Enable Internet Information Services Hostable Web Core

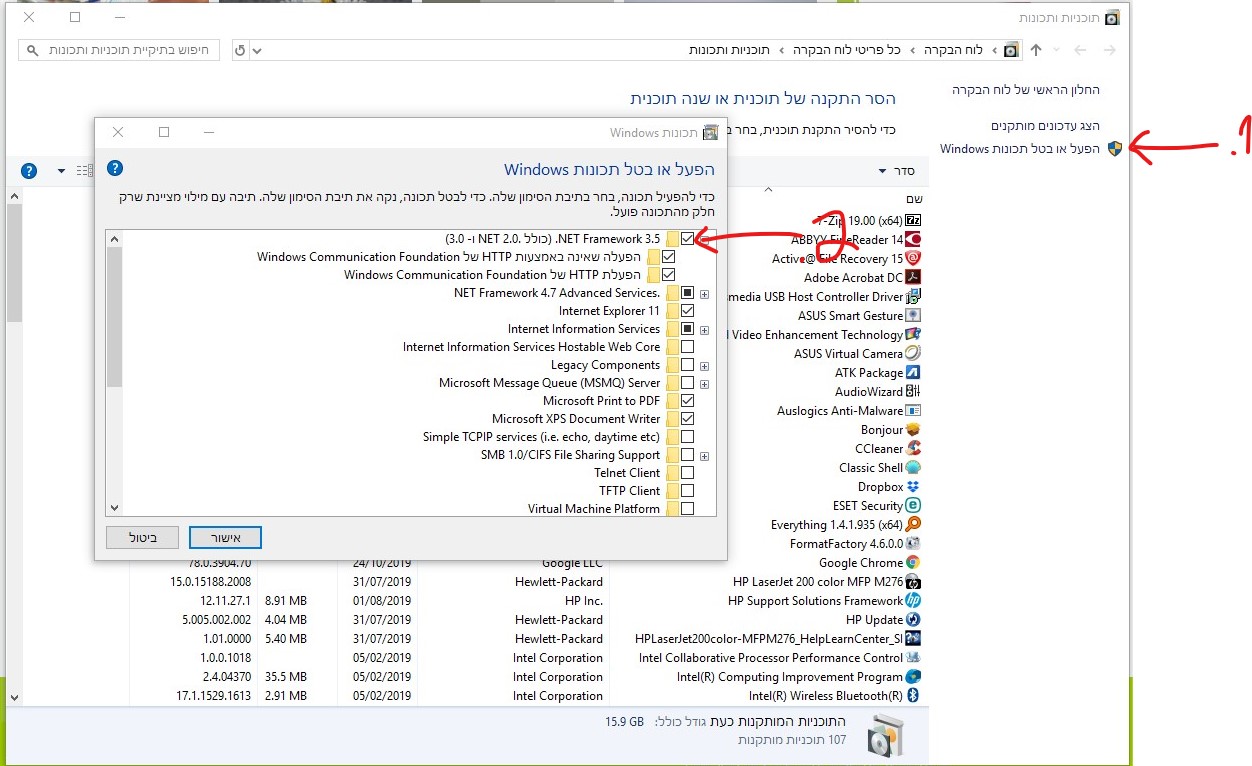687,347
